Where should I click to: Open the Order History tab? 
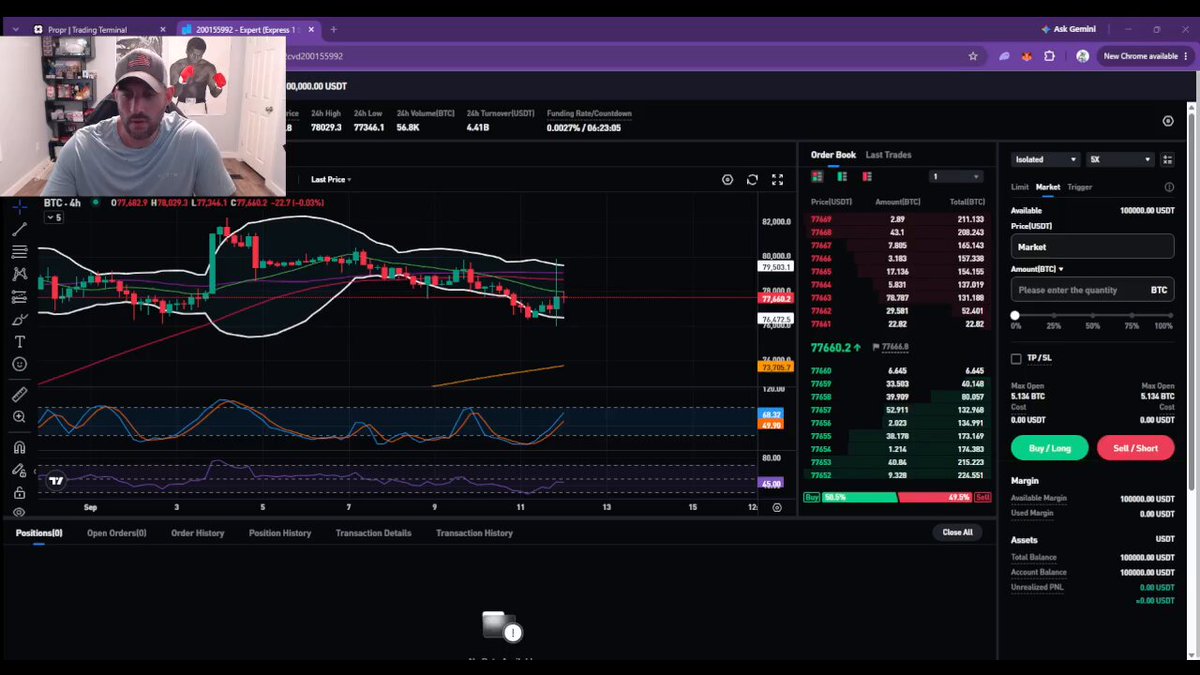[197, 533]
